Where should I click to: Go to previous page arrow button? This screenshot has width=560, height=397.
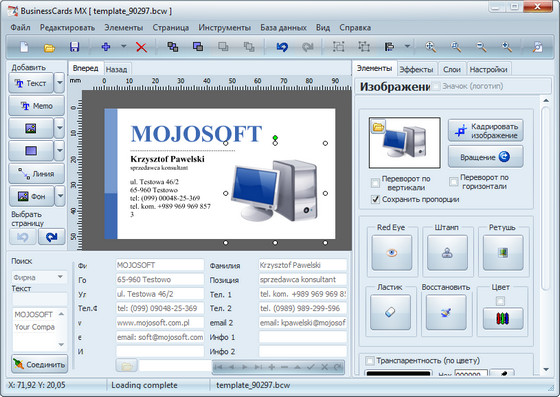point(22,237)
